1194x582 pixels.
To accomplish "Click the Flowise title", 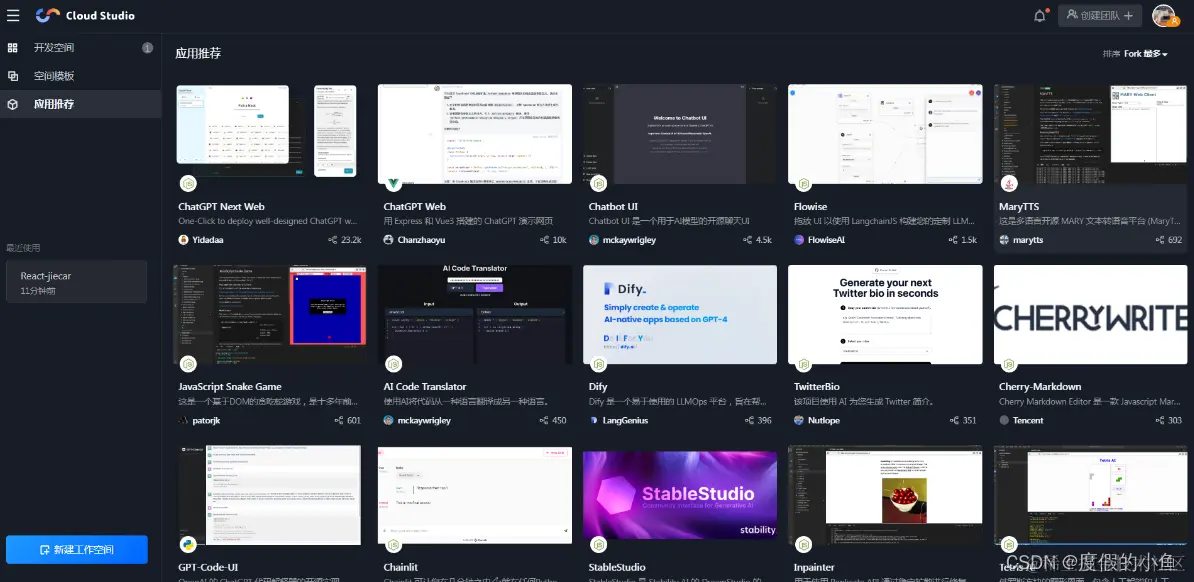I will coord(810,206).
